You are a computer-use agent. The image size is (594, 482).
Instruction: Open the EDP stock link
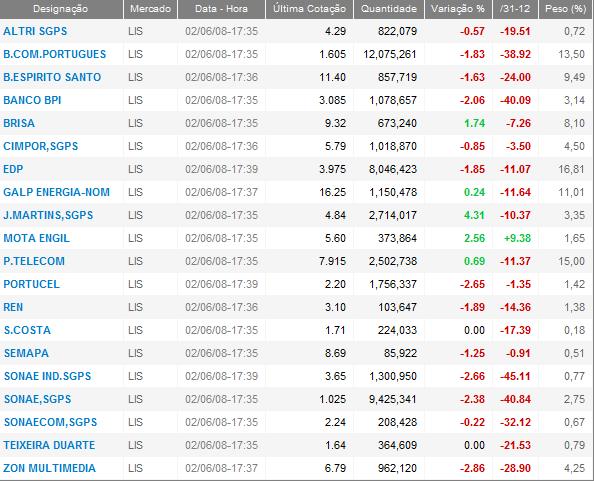click(13, 169)
